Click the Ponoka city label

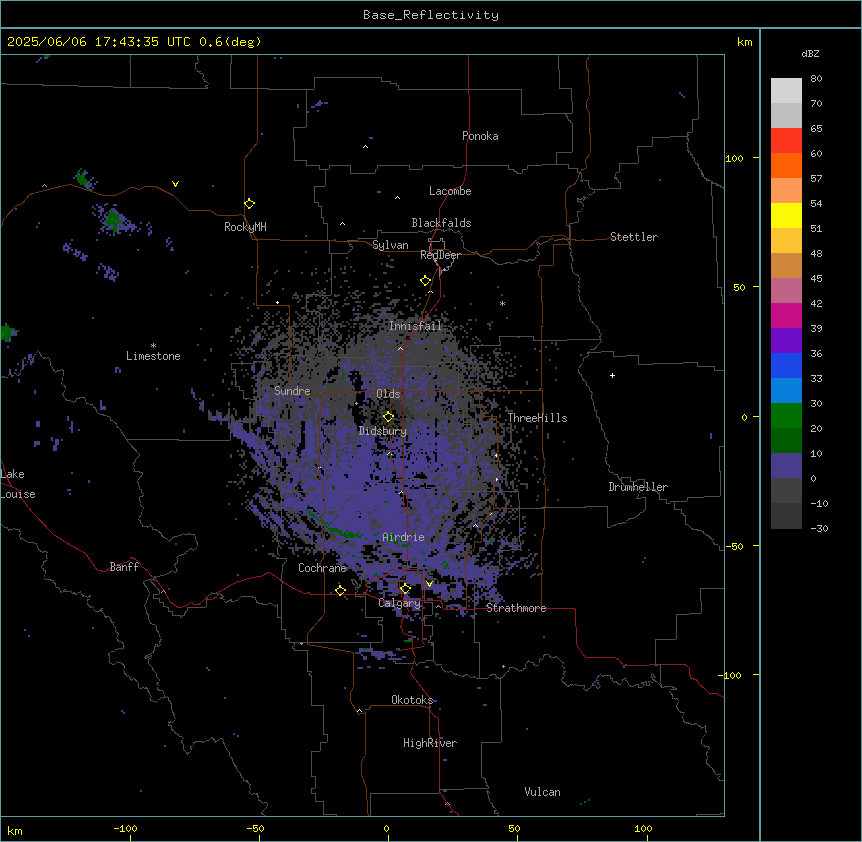pos(480,136)
